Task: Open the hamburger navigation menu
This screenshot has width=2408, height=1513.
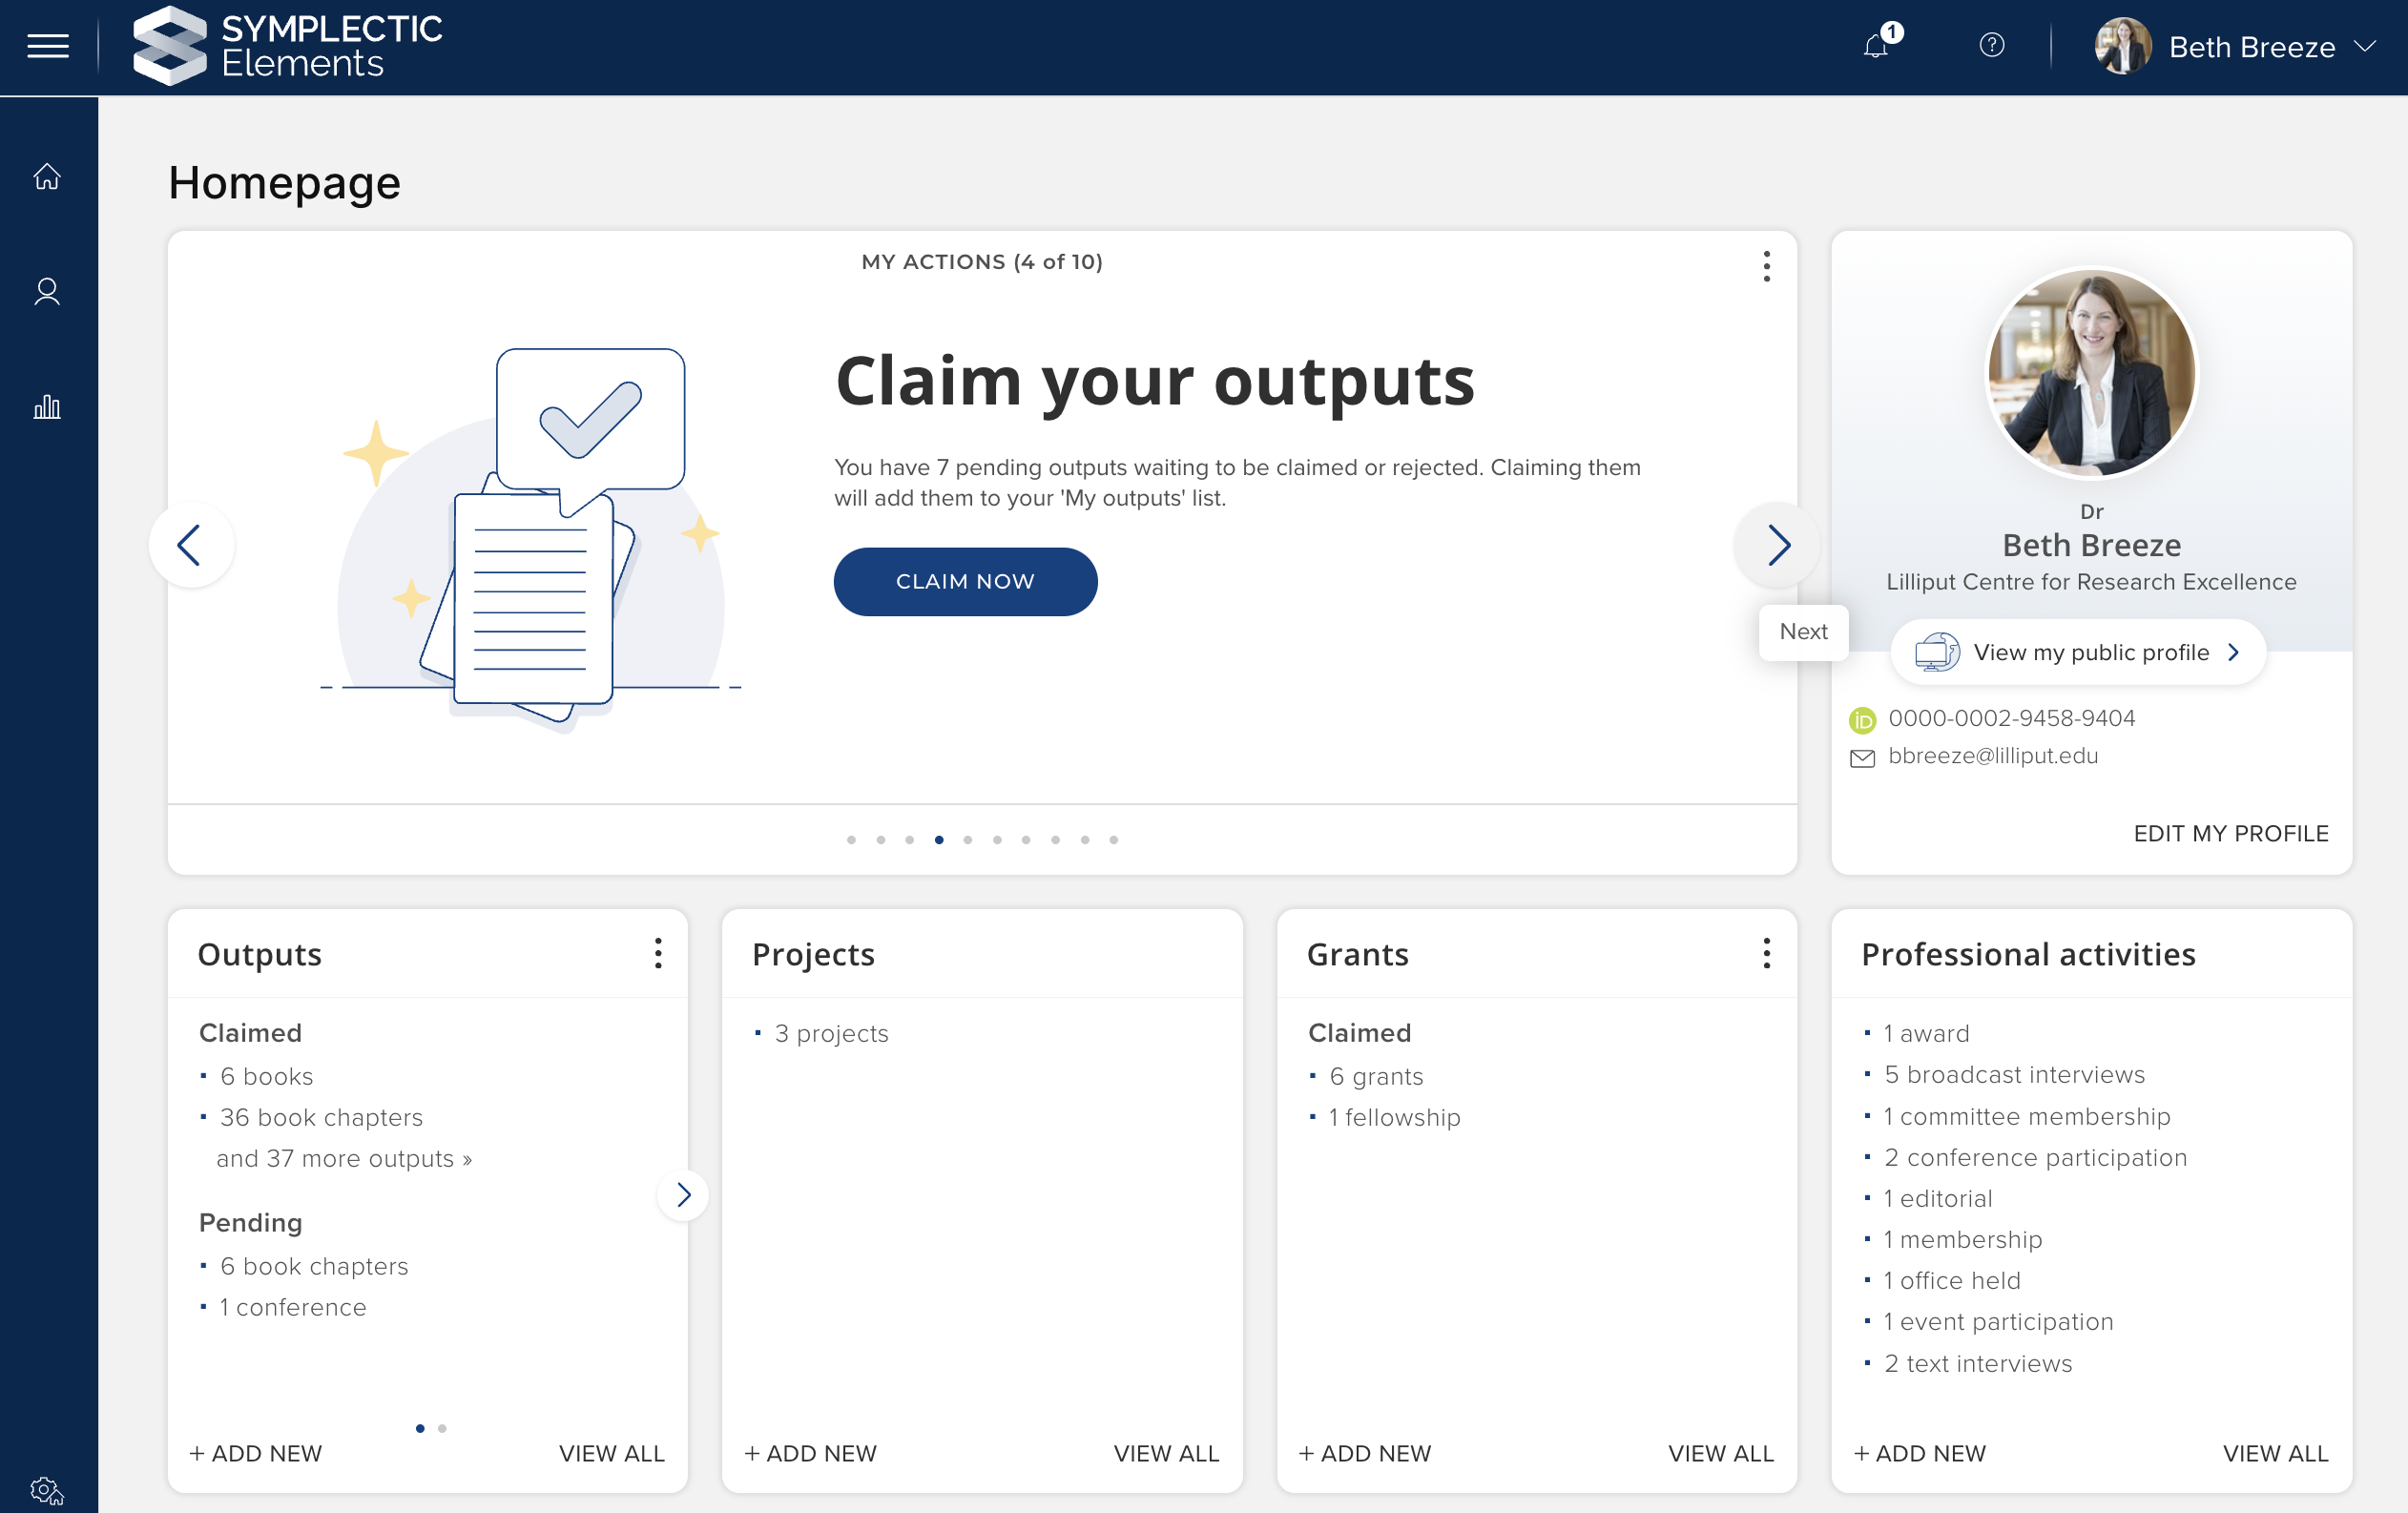Action: pyautogui.click(x=47, y=46)
